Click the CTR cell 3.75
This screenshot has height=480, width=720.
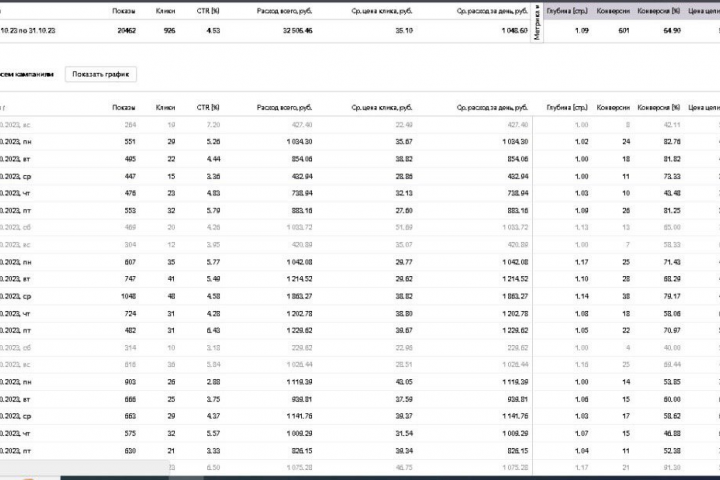tap(214, 400)
